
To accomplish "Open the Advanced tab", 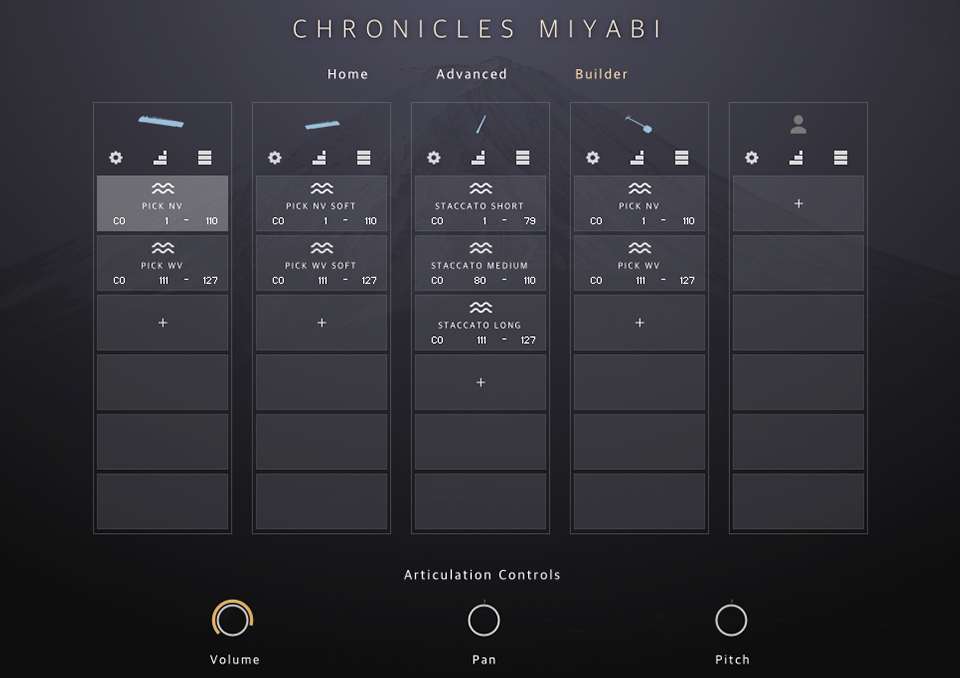I will (x=472, y=74).
